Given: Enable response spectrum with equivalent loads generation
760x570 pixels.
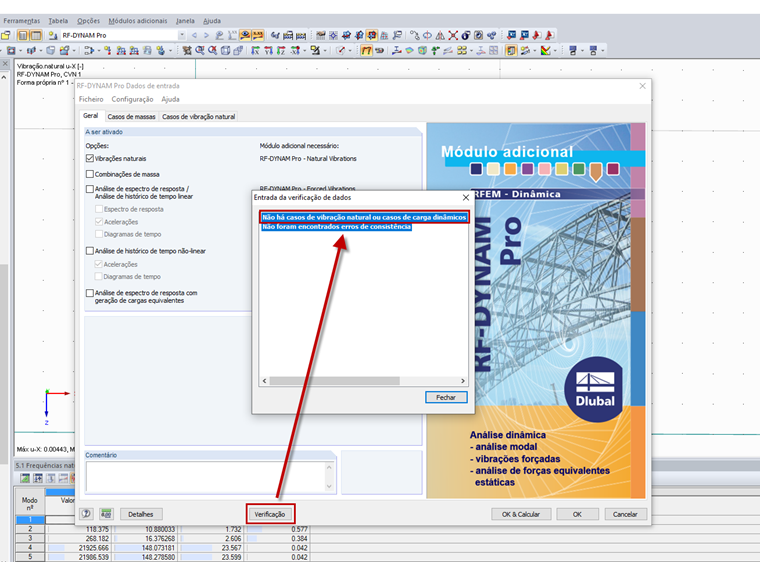Looking at the screenshot, I should click(x=90, y=293).
